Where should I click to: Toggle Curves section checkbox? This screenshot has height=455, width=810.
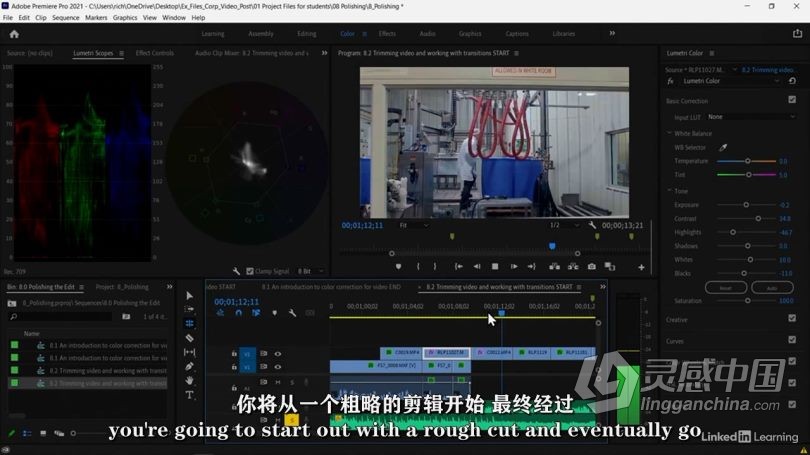tap(792, 340)
